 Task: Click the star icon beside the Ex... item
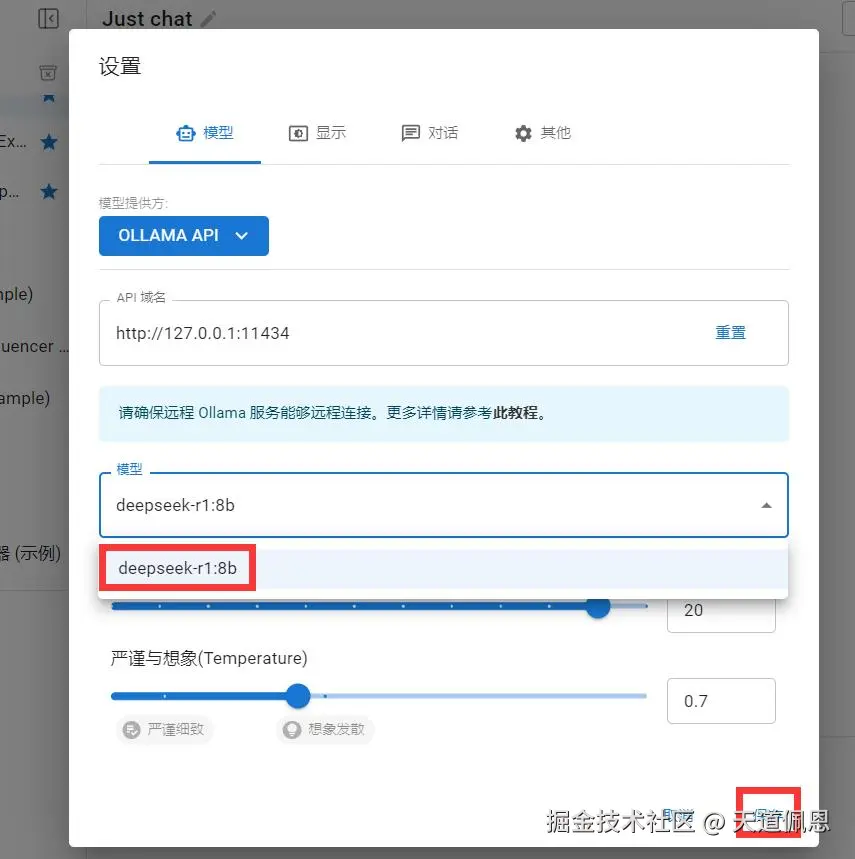pyautogui.click(x=49, y=142)
